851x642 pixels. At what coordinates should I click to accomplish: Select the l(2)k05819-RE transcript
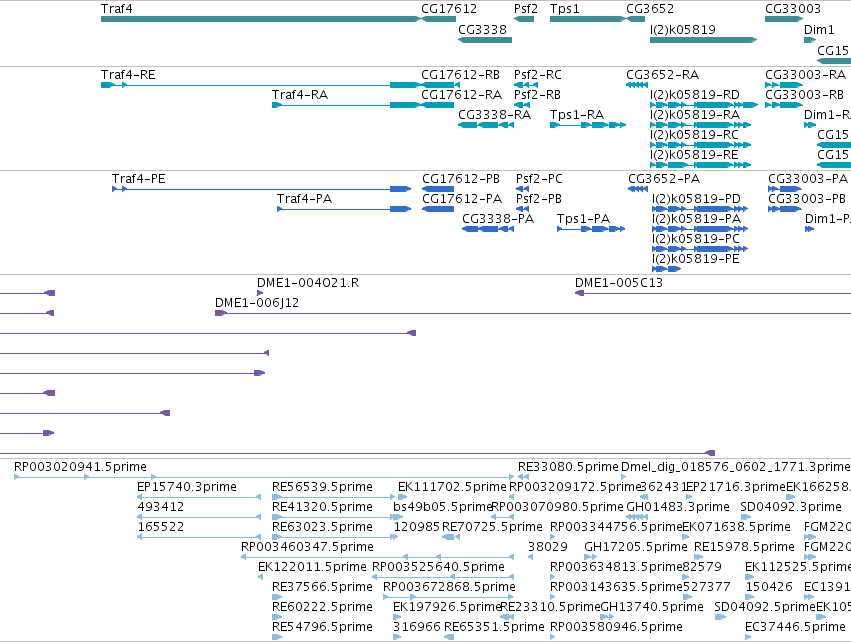pyautogui.click(x=701, y=165)
